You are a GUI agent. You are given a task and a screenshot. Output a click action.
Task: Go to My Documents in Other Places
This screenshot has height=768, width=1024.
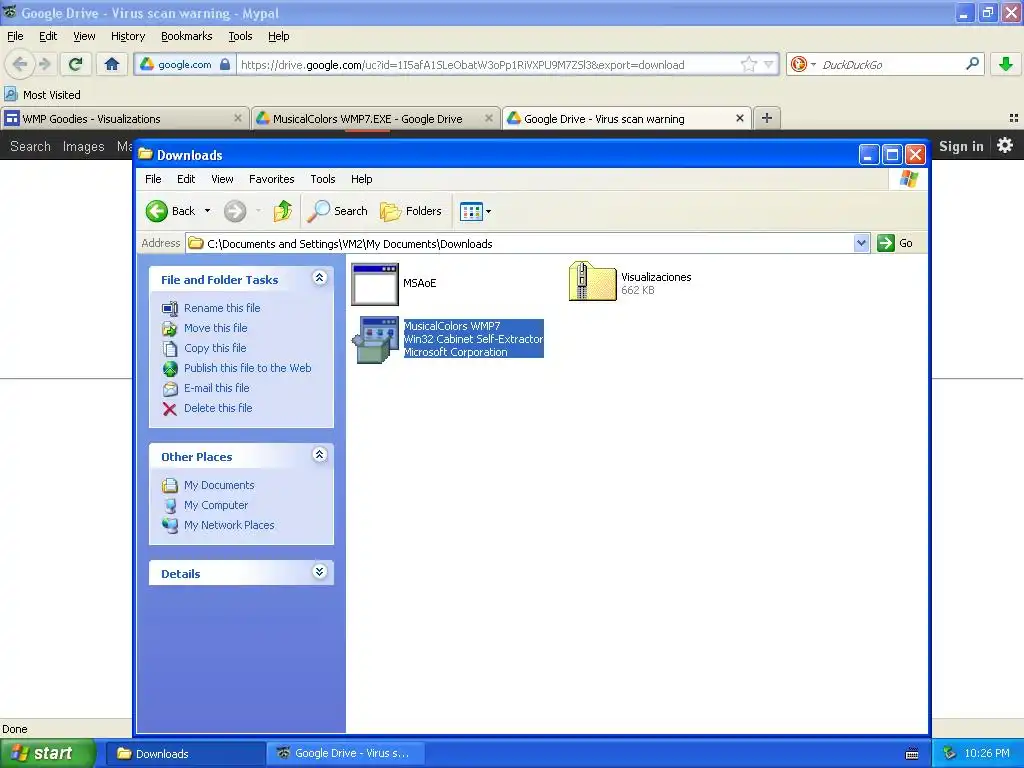[x=219, y=485]
